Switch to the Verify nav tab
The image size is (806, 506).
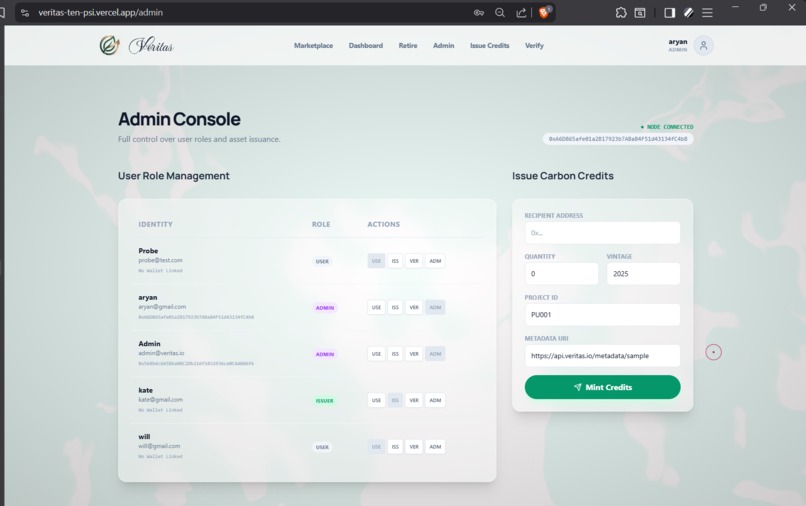click(534, 46)
